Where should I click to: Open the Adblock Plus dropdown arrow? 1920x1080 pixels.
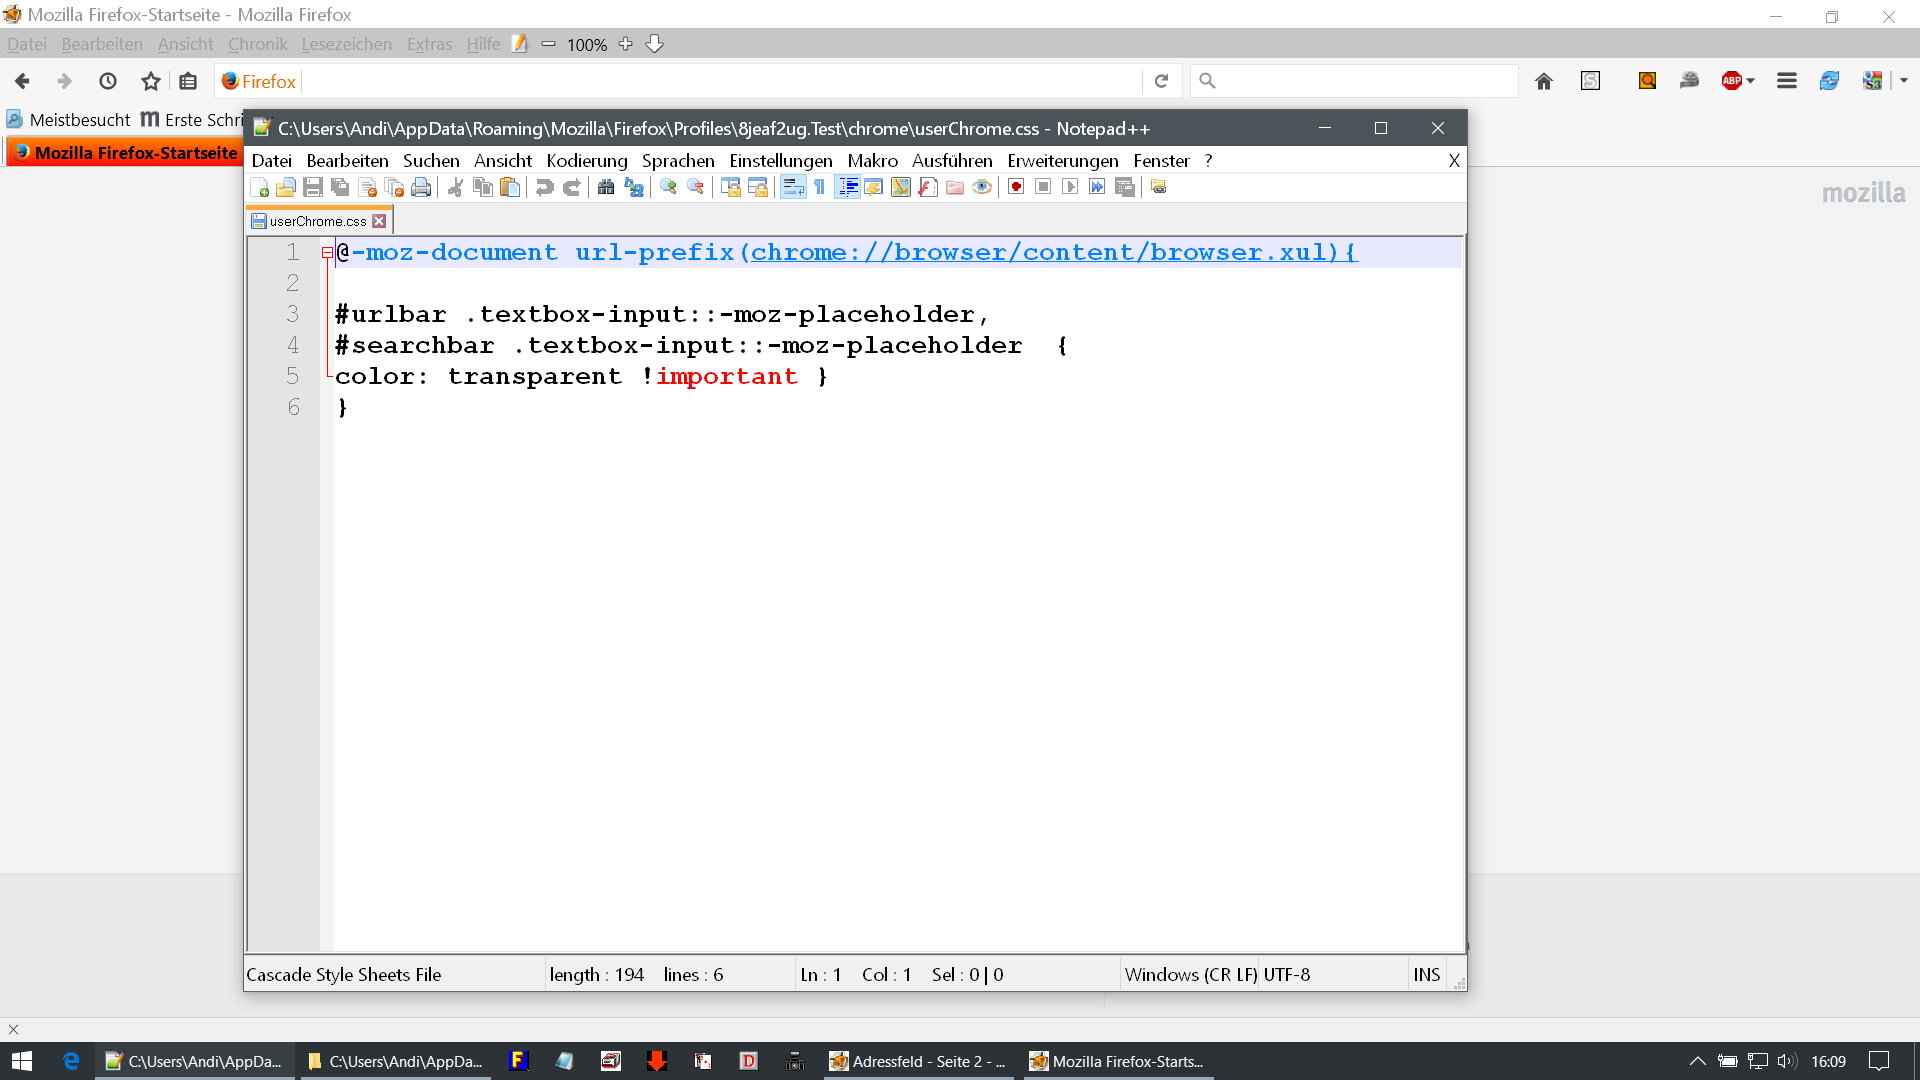coord(1751,81)
